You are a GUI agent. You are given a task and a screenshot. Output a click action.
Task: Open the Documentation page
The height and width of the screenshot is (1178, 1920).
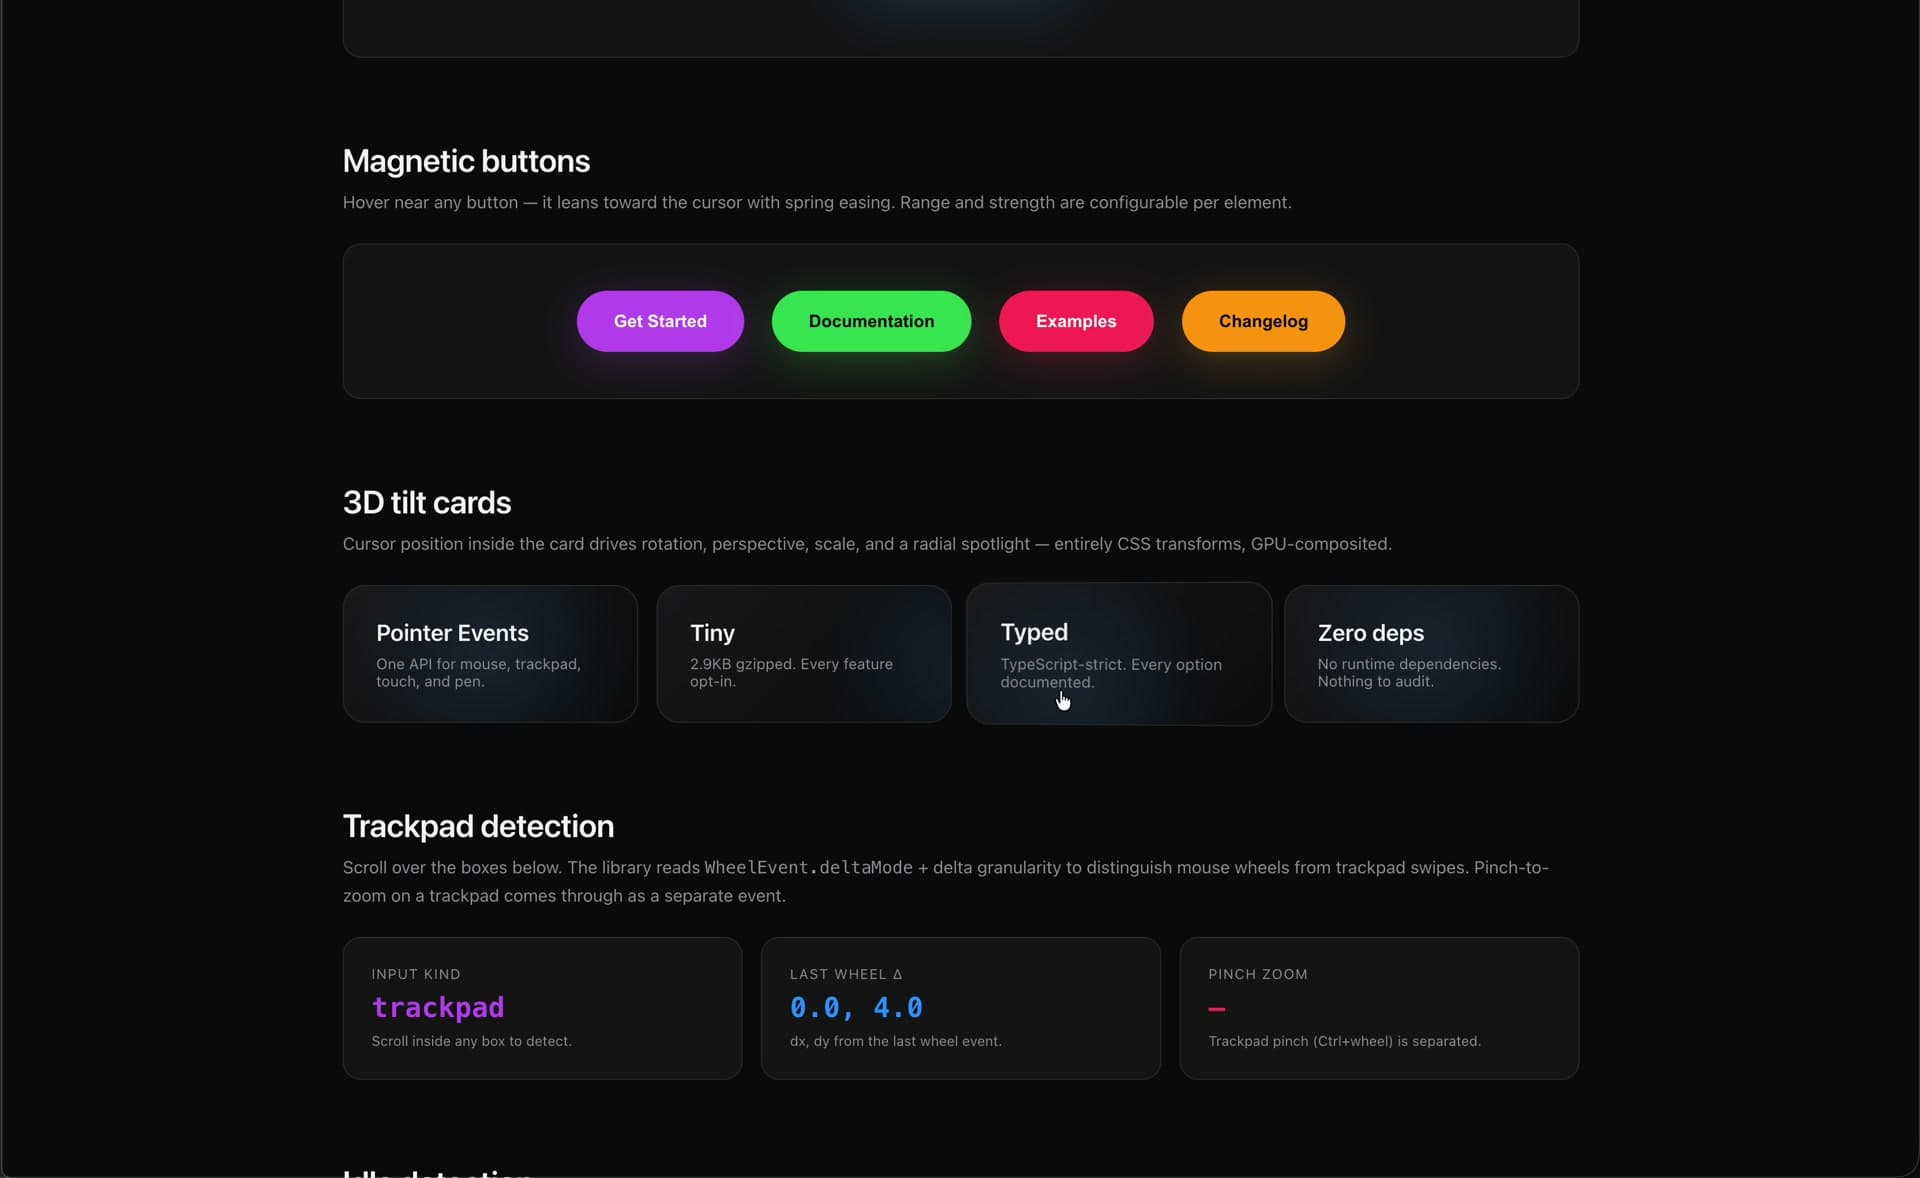(870, 321)
